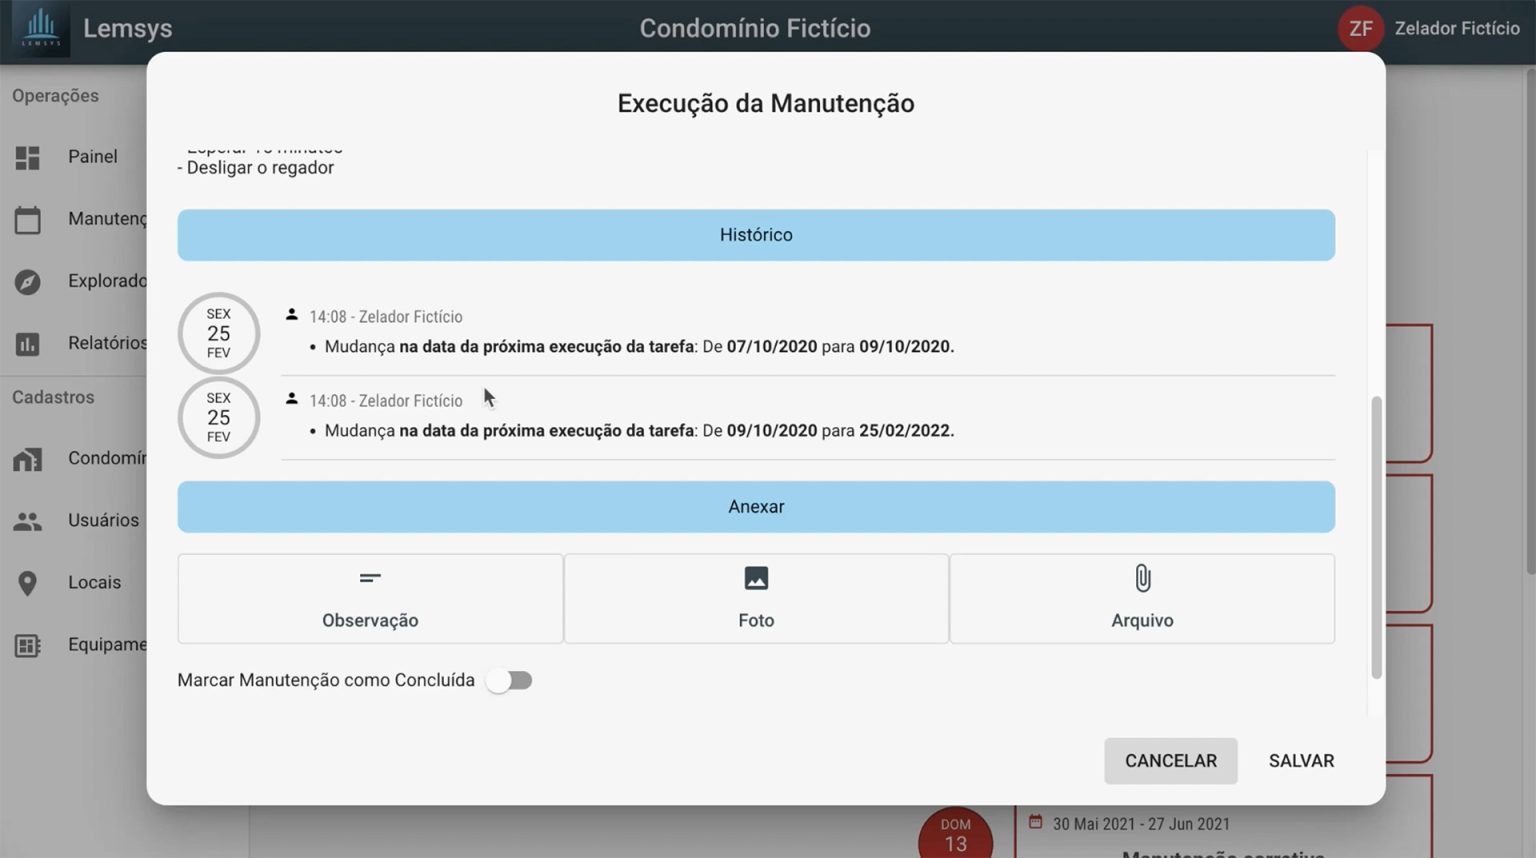The height and width of the screenshot is (858, 1536).
Task: Open the Explorador compass icon
Action: point(28,282)
